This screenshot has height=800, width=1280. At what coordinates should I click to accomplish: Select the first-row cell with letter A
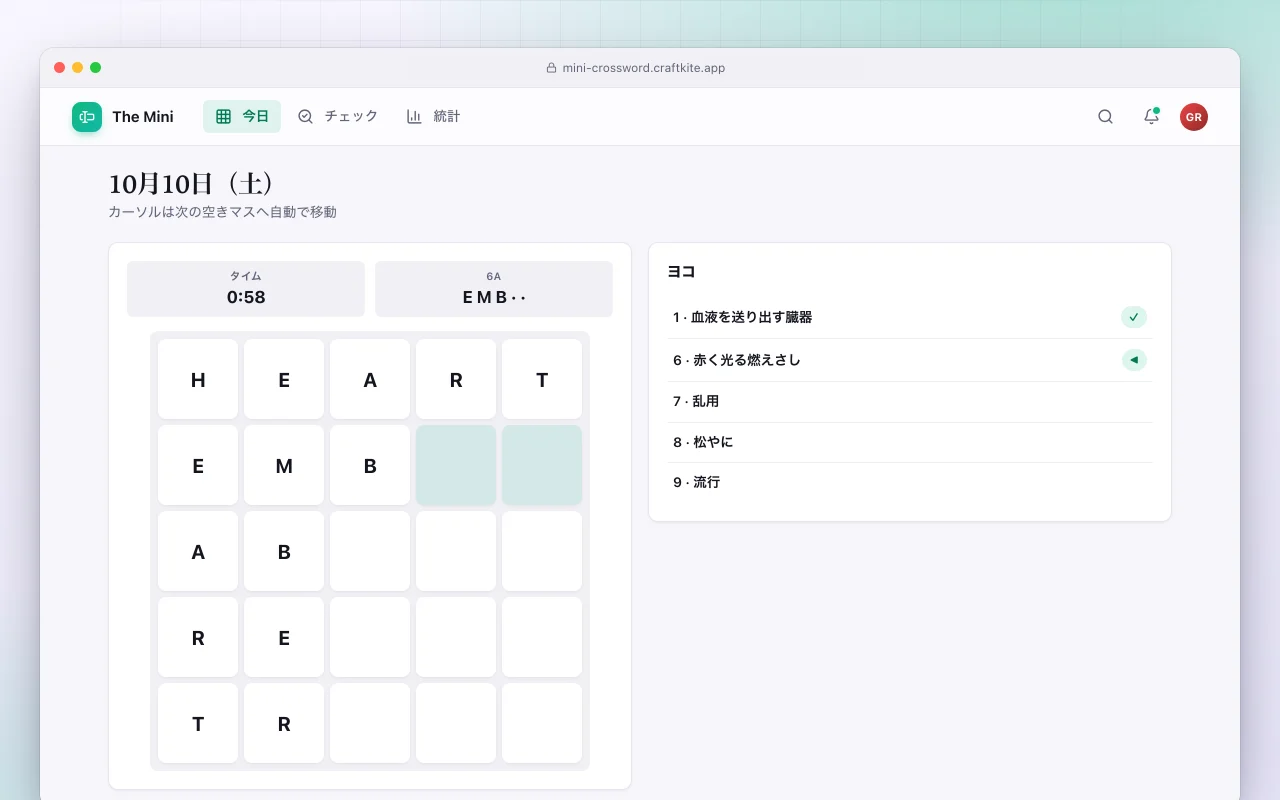click(x=370, y=379)
